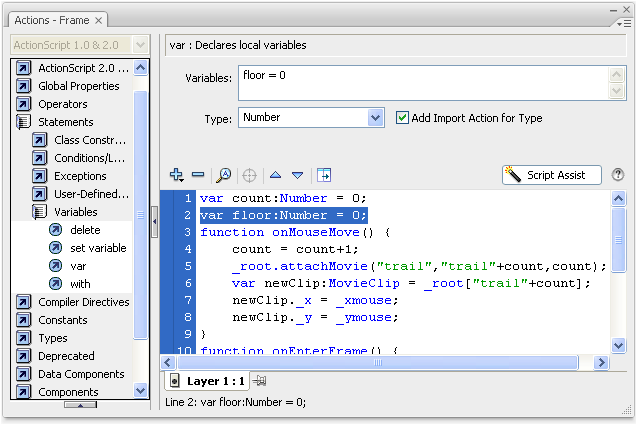The height and width of the screenshot is (425, 637).
Task: Toggle Add Import Action for Type checkbox
Action: (402, 118)
